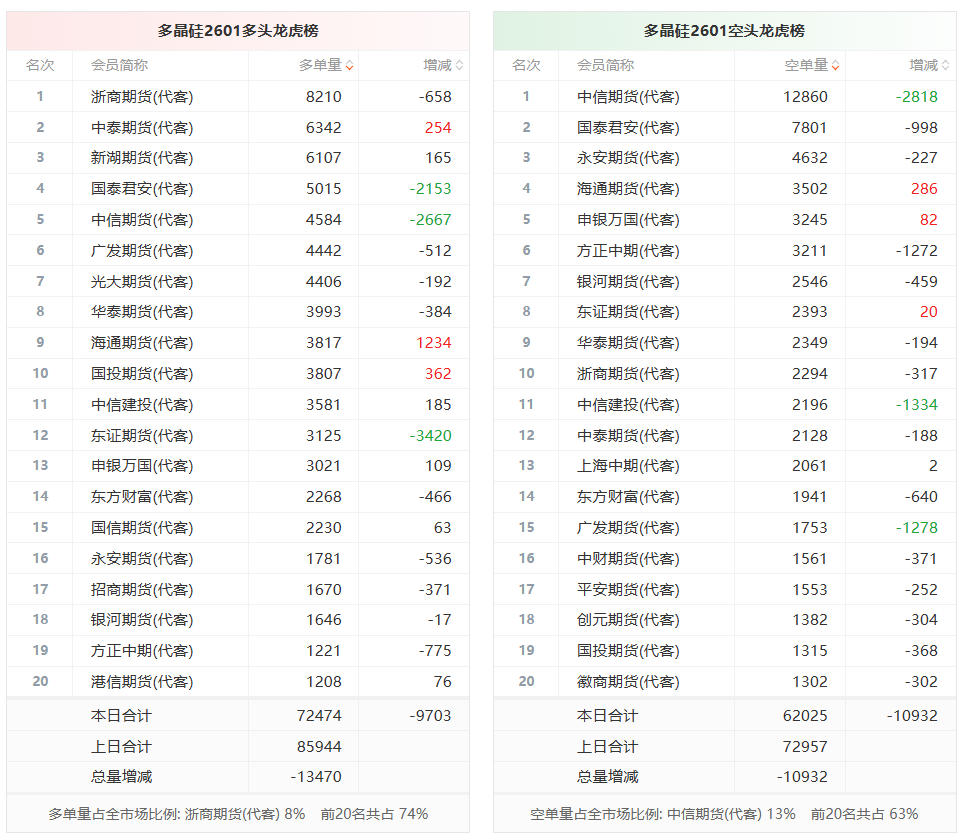Click long total change -13470

point(316,777)
